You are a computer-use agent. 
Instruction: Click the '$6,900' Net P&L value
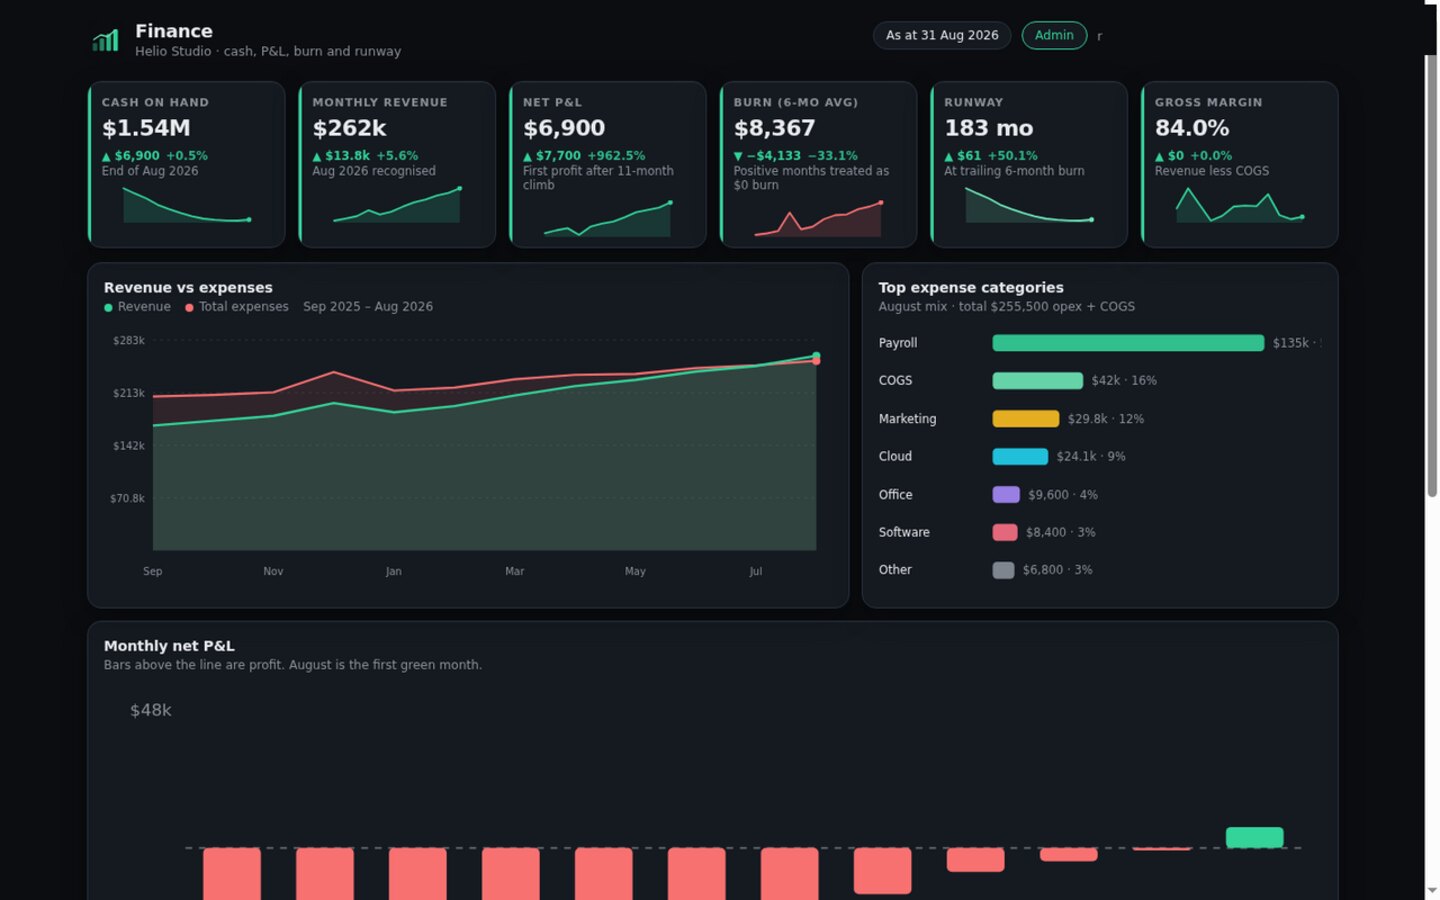[564, 128]
